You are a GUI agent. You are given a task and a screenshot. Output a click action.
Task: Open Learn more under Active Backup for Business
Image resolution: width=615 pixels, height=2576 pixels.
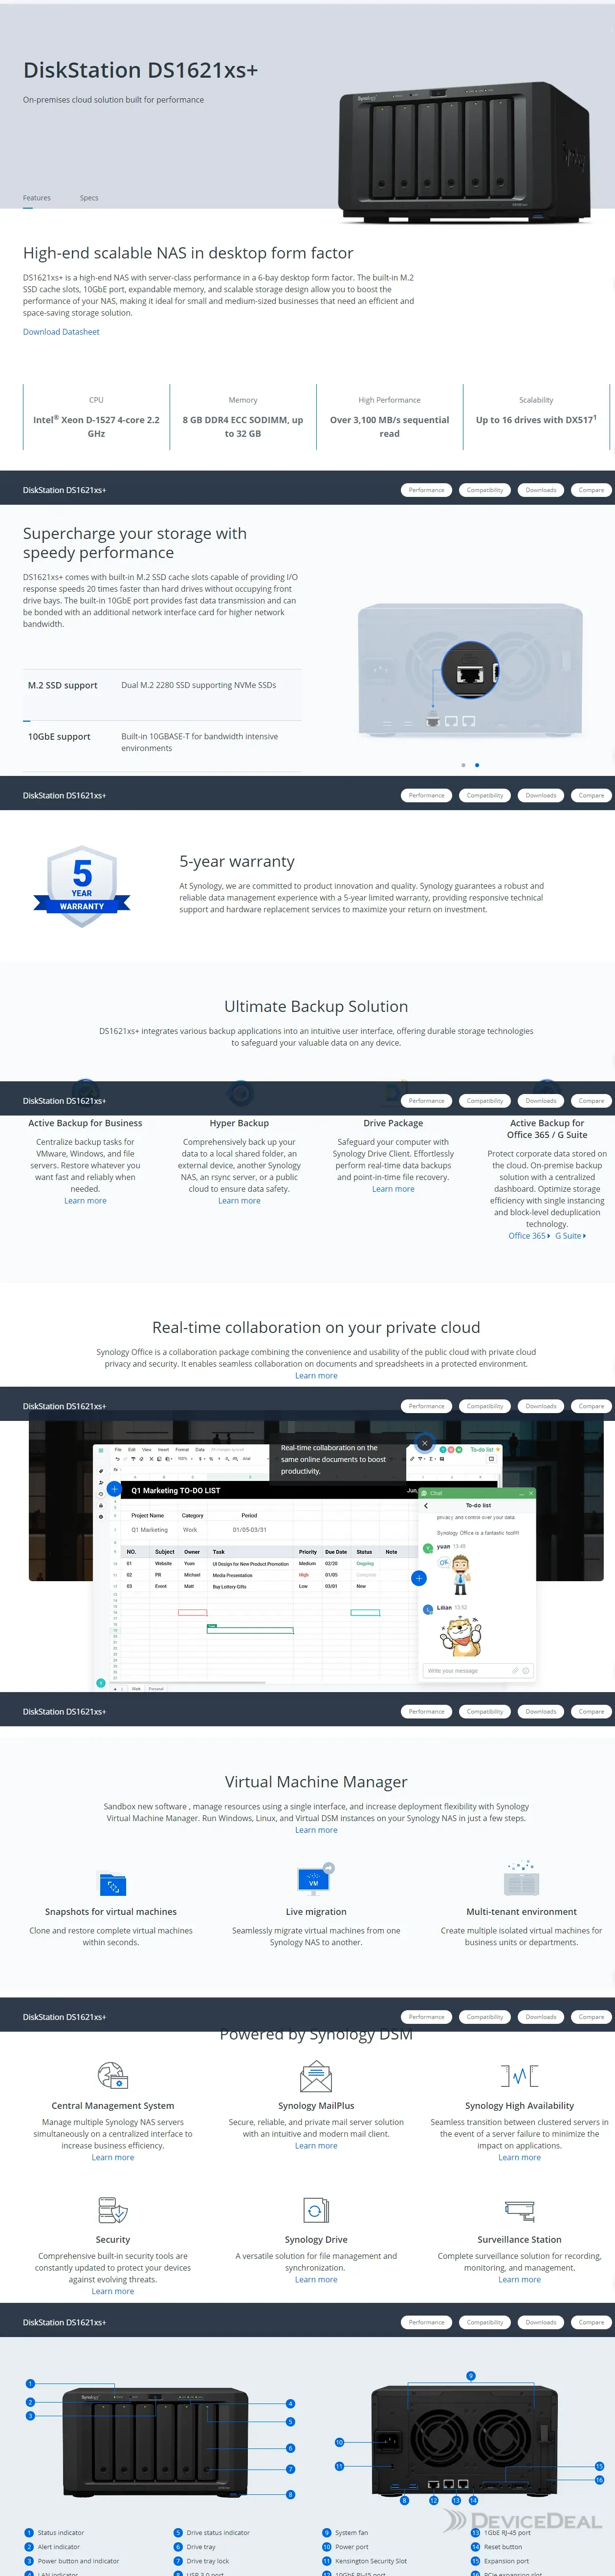pos(85,1201)
